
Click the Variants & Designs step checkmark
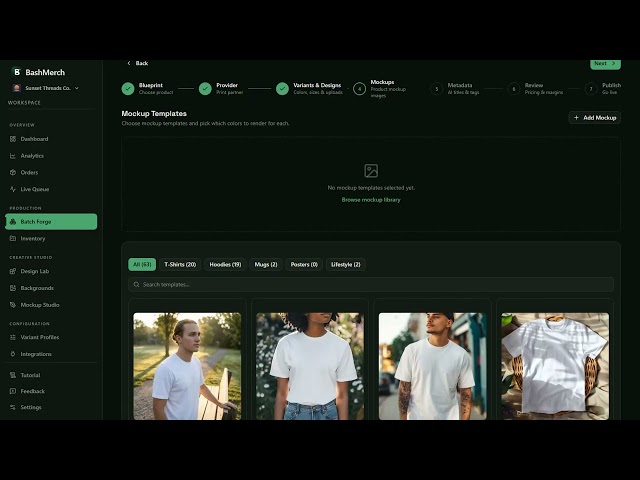(x=282, y=89)
